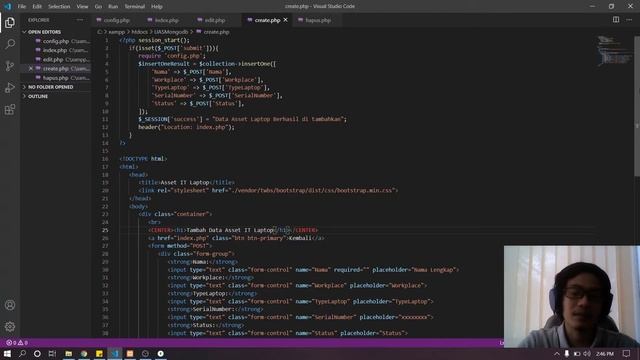Image resolution: width=640 pixels, height=360 pixels.
Task: Open the Search view in activity bar
Action: click(10, 44)
